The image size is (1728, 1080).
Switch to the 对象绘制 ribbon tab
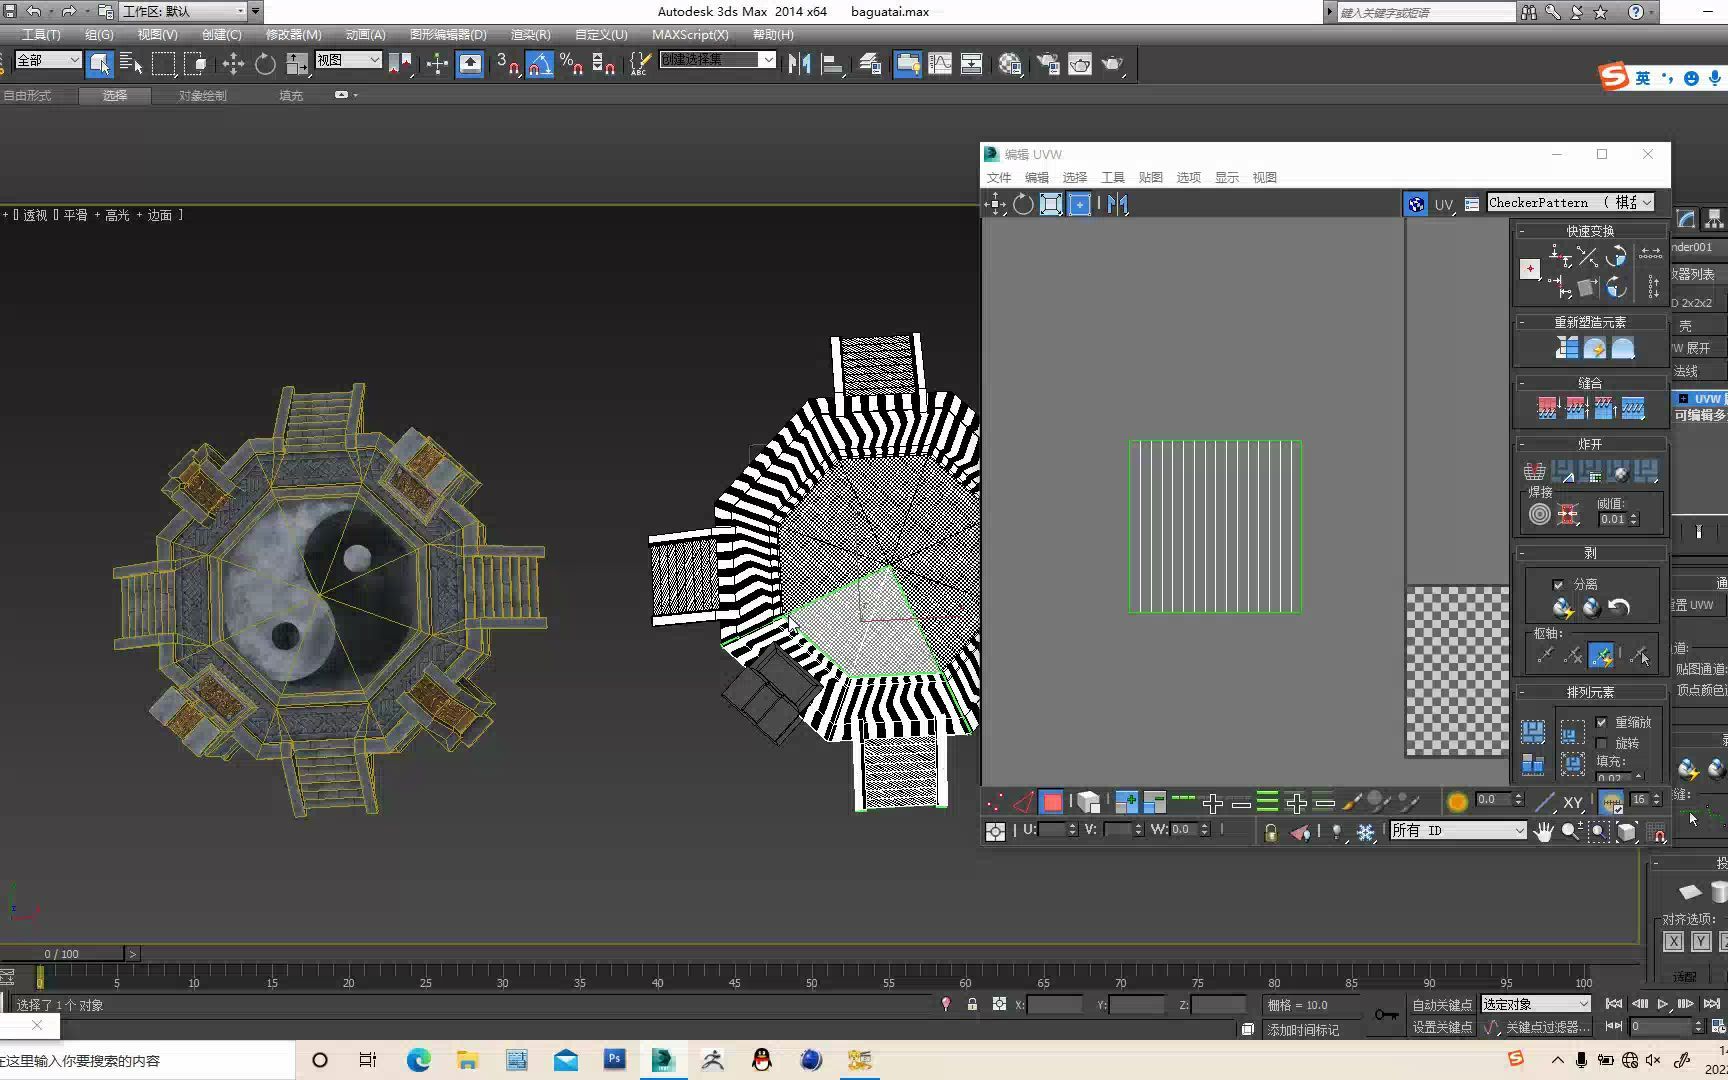click(203, 96)
